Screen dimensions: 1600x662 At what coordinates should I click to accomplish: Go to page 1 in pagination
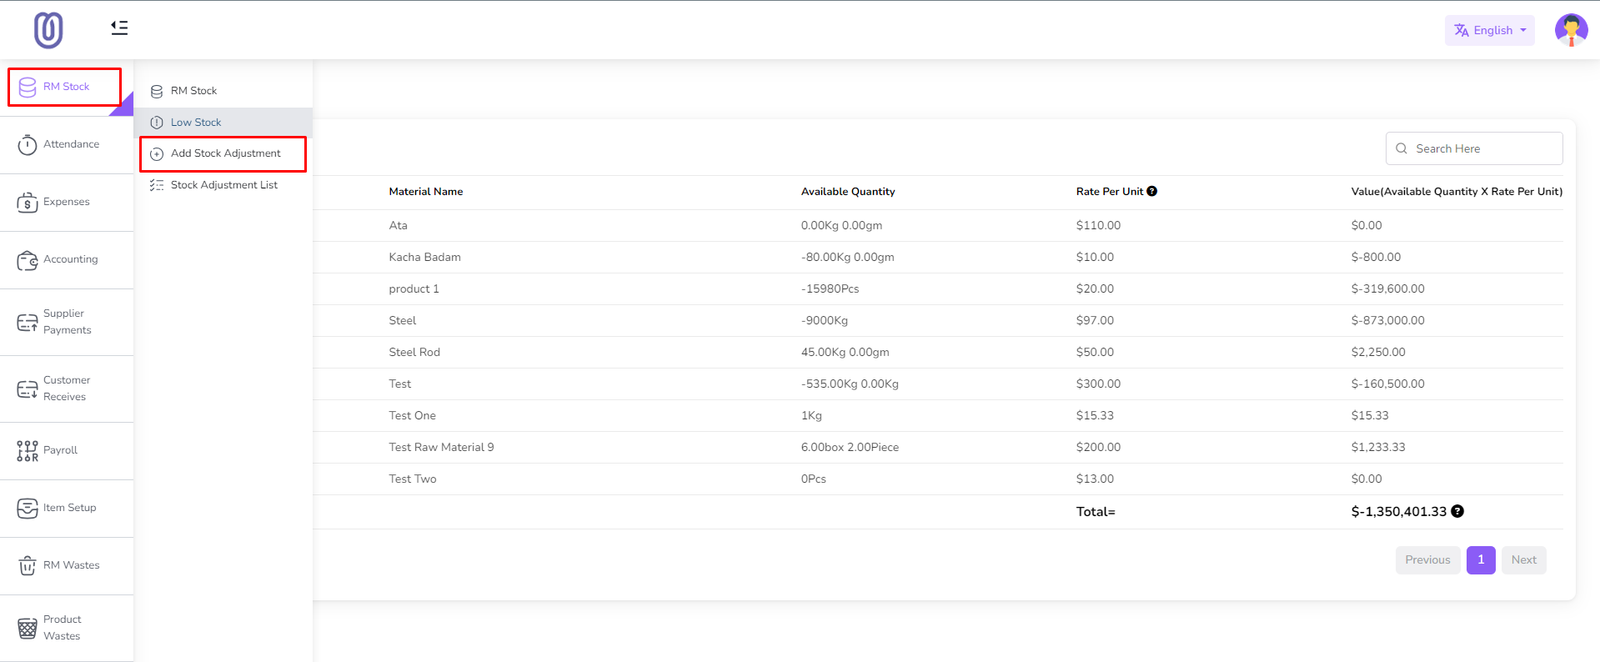click(x=1481, y=560)
